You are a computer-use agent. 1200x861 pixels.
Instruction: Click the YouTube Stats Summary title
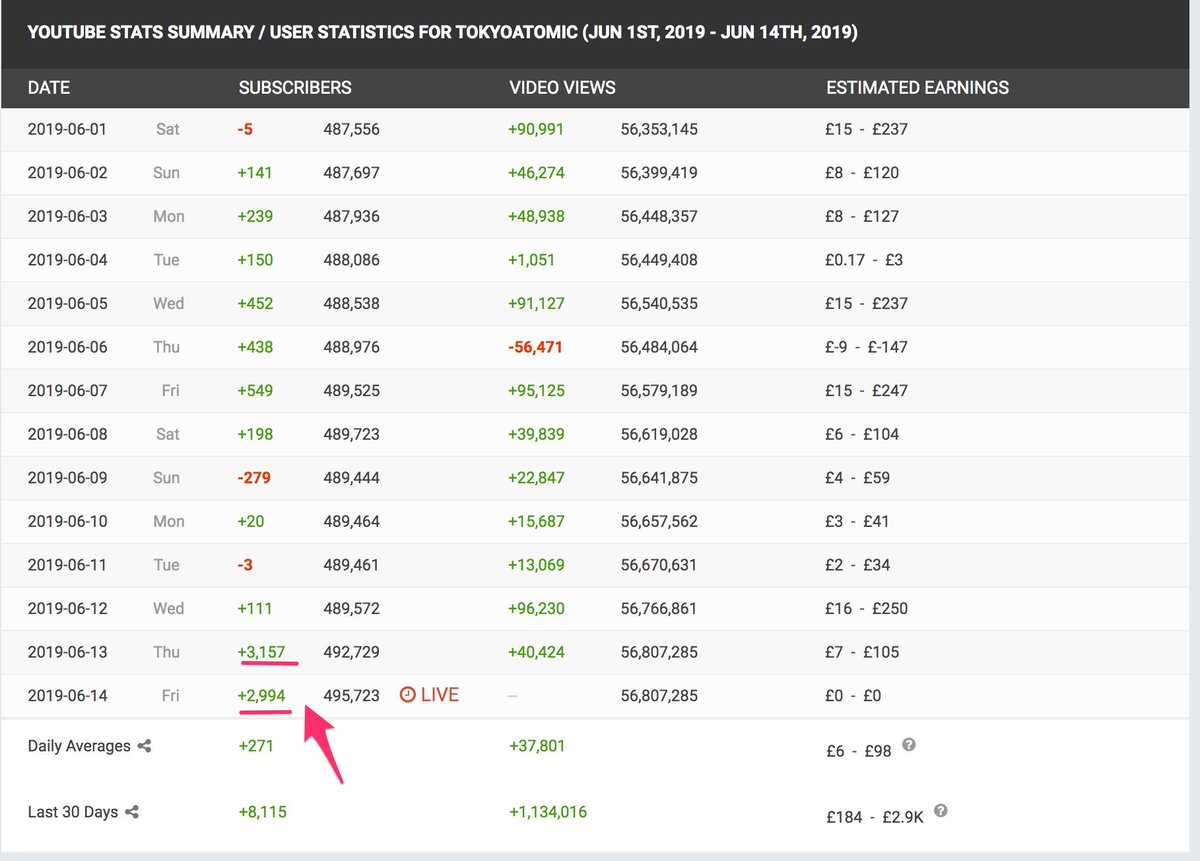pos(442,33)
